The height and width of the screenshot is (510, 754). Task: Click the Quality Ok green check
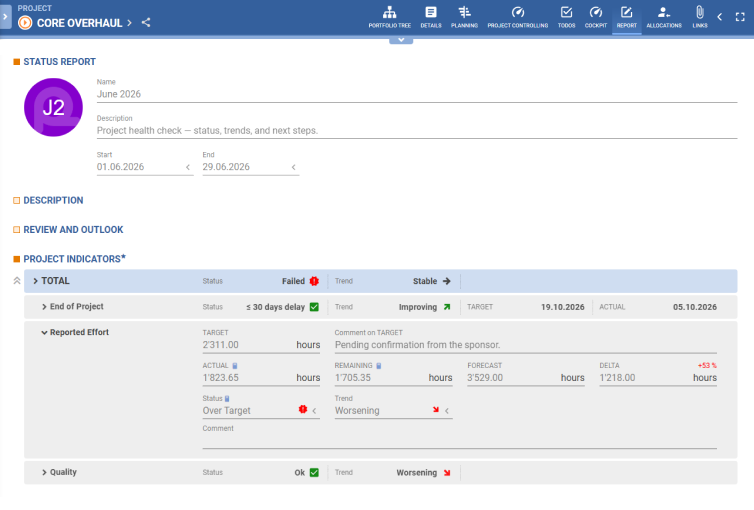(314, 473)
